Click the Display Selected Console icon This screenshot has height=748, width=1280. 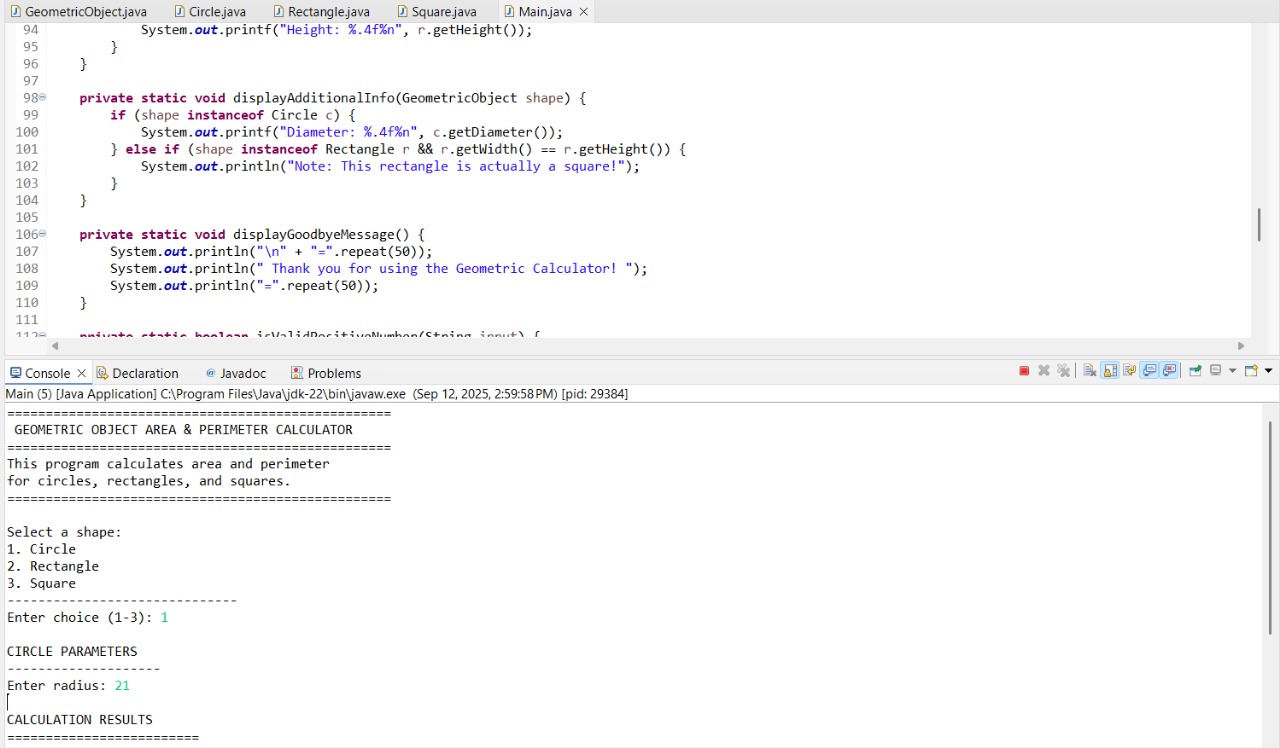pos(1216,370)
